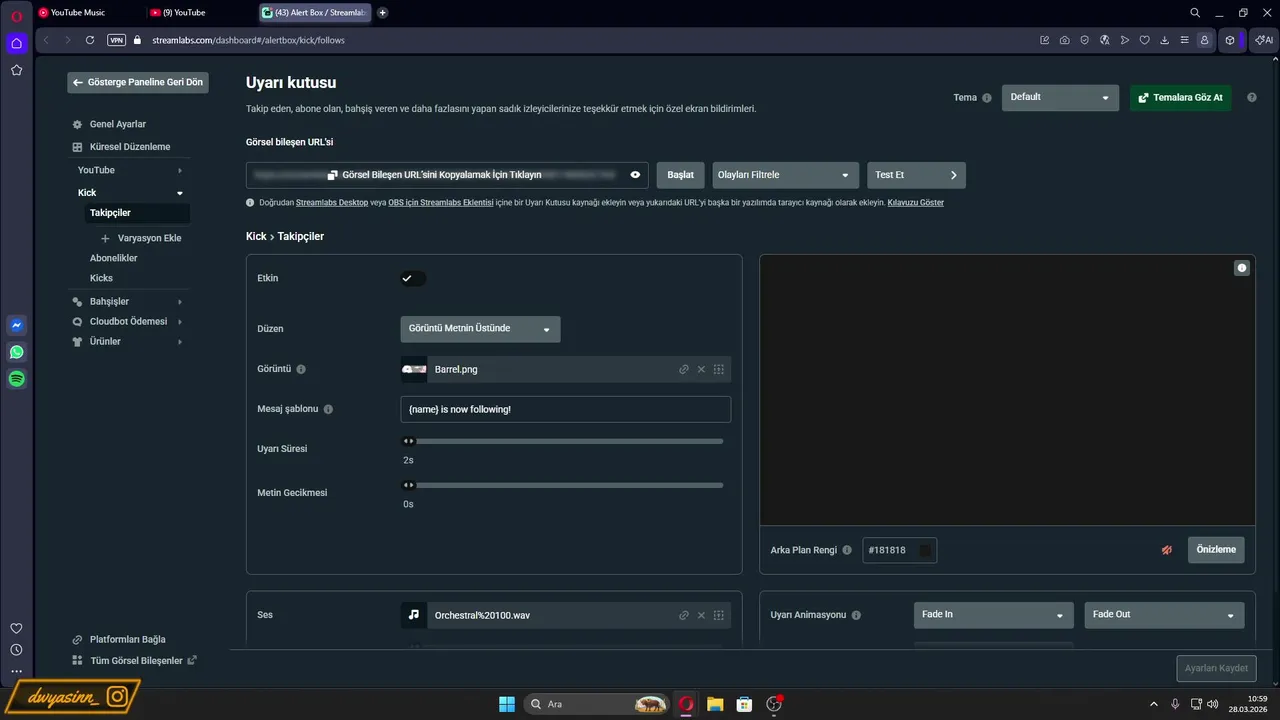The height and width of the screenshot is (720, 1280).
Task: Open Messenger in Opera sidebar
Action: coord(16,325)
